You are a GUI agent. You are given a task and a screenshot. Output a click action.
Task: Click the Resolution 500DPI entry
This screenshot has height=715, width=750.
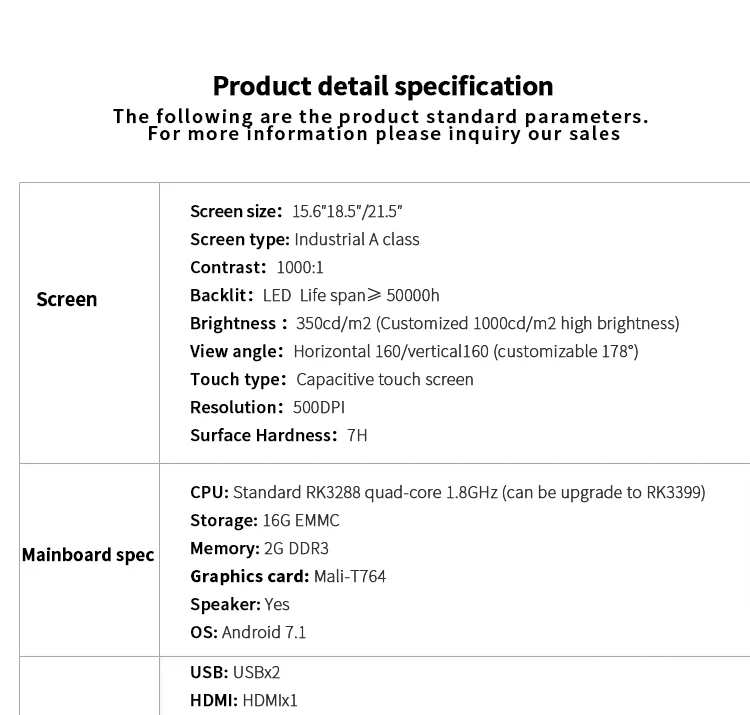click(x=268, y=407)
